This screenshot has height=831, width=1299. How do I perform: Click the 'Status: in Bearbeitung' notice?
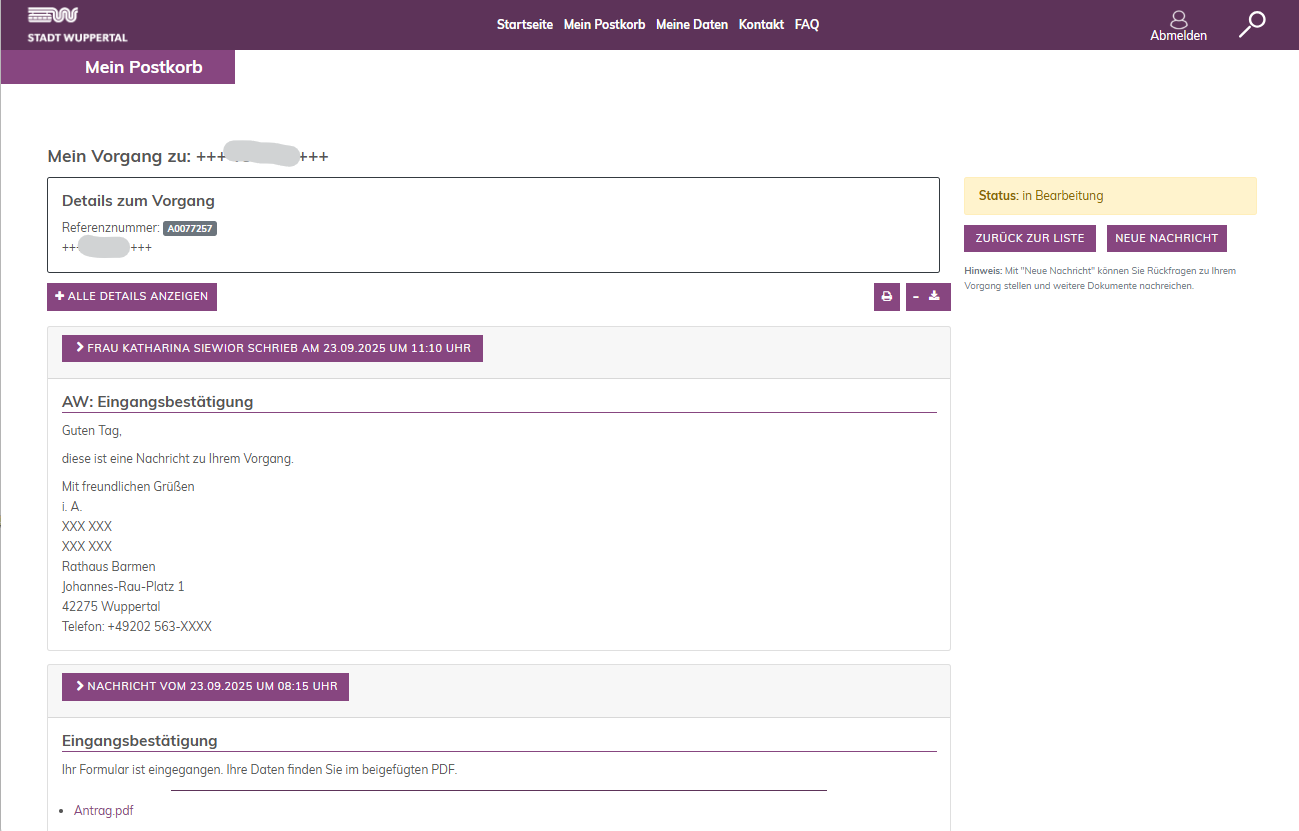1109,196
